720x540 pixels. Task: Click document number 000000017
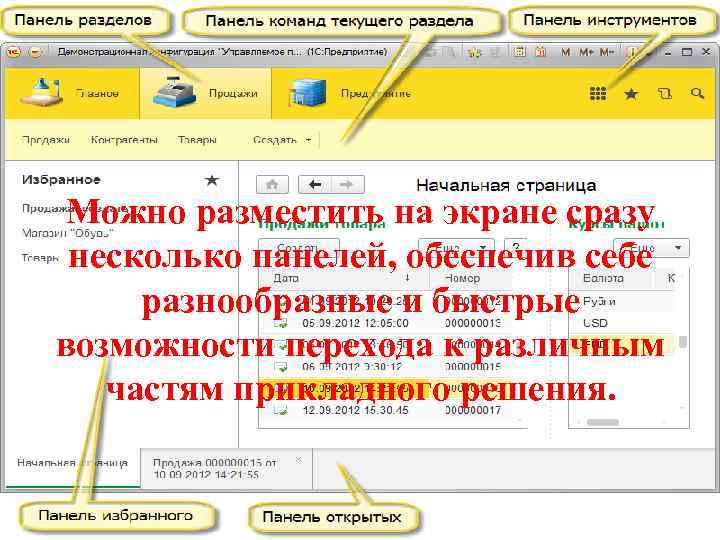tap(473, 410)
